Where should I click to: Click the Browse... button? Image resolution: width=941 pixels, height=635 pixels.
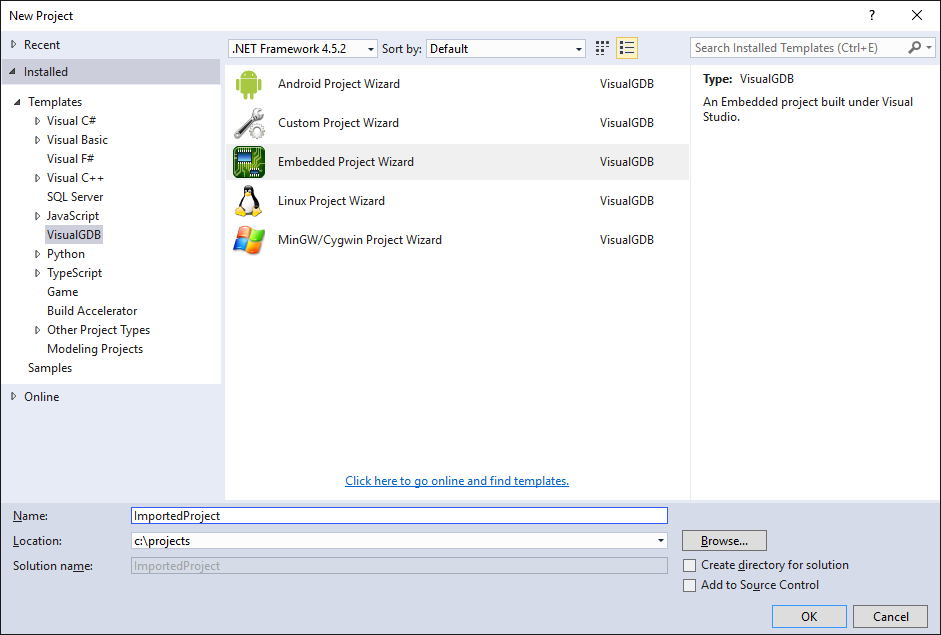tap(724, 541)
